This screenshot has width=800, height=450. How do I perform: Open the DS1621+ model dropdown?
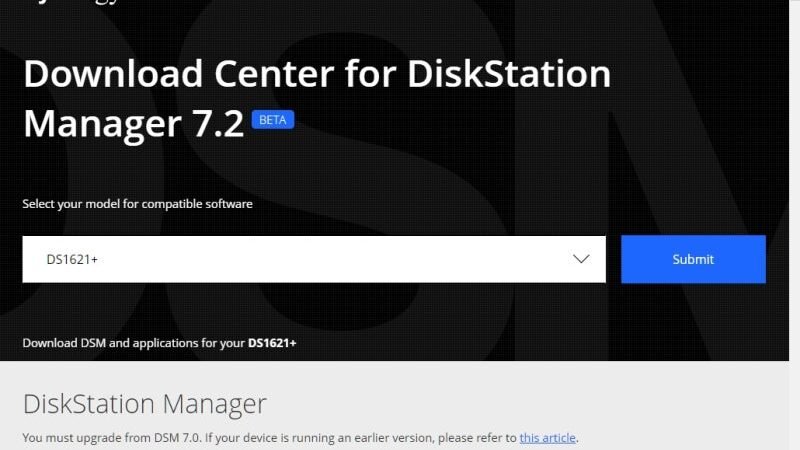click(314, 259)
